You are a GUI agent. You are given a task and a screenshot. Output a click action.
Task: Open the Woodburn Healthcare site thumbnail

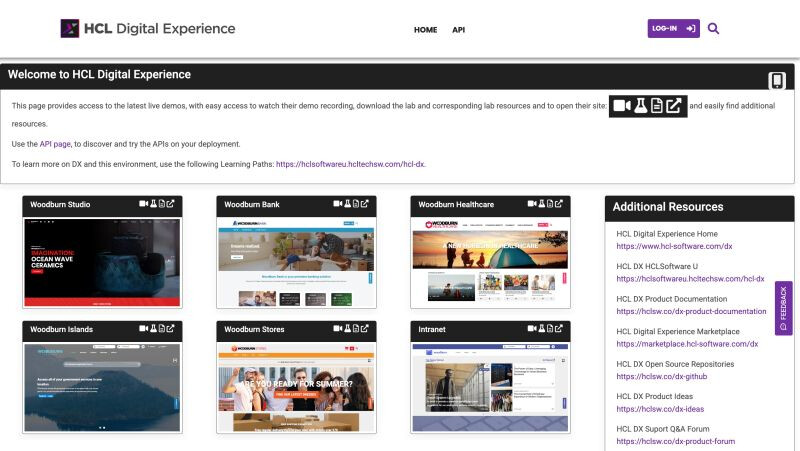[x=490, y=262]
